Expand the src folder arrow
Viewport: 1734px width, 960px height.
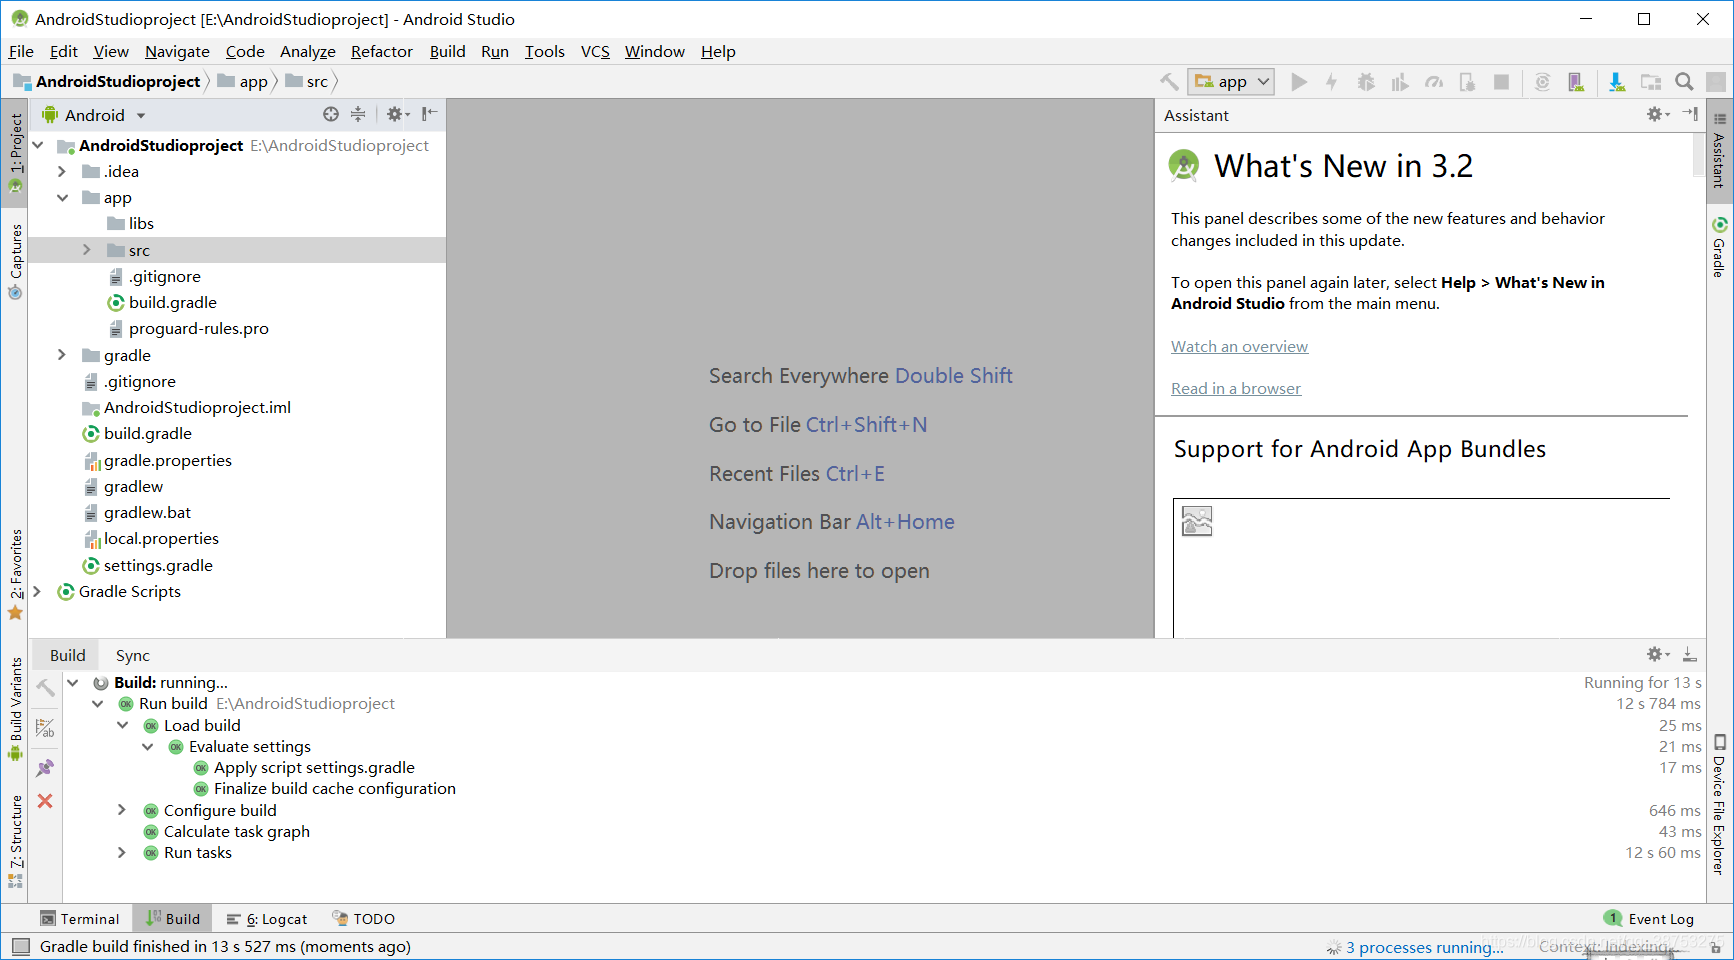click(x=87, y=250)
